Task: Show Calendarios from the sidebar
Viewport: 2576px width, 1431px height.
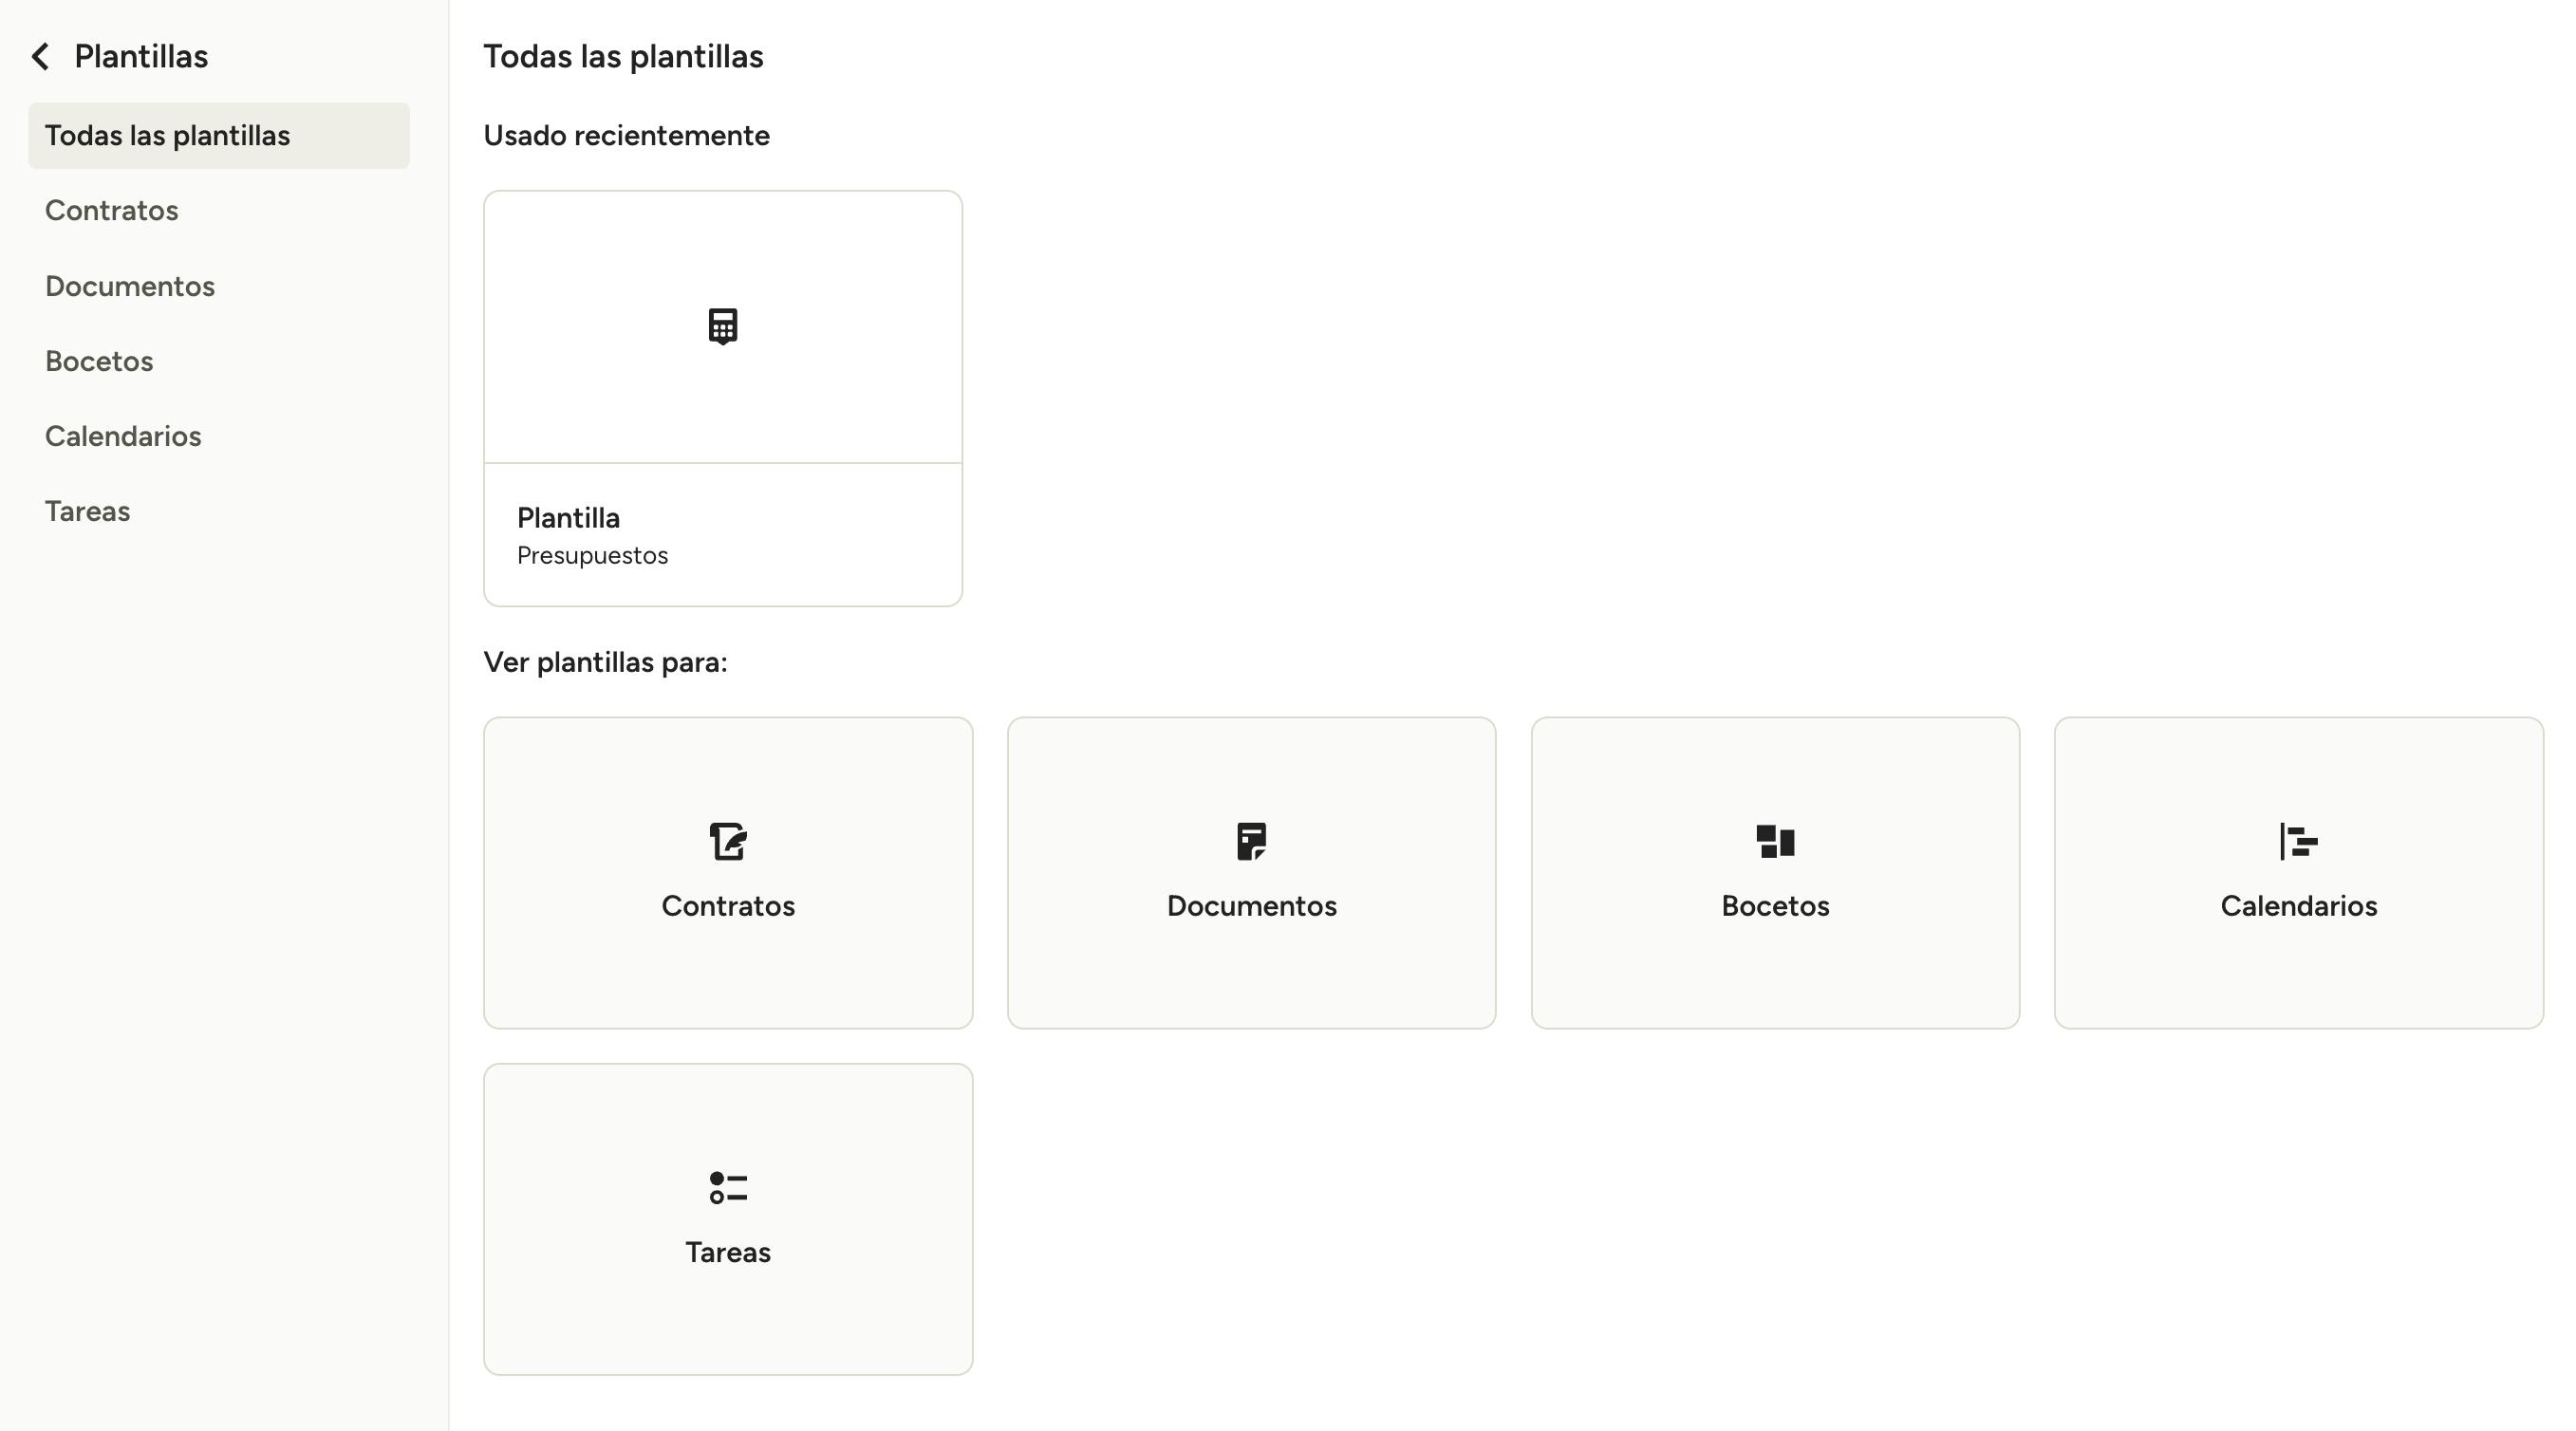Action: 123,436
